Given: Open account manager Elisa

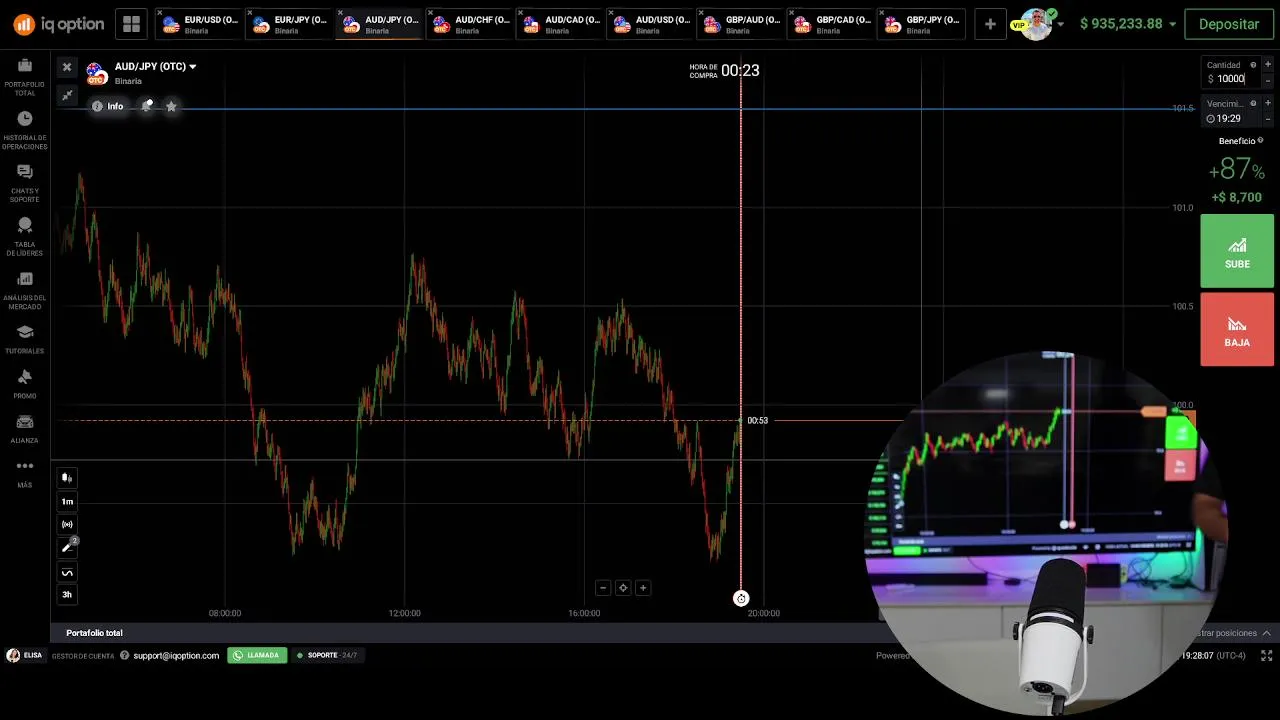Looking at the screenshot, I should point(24,655).
